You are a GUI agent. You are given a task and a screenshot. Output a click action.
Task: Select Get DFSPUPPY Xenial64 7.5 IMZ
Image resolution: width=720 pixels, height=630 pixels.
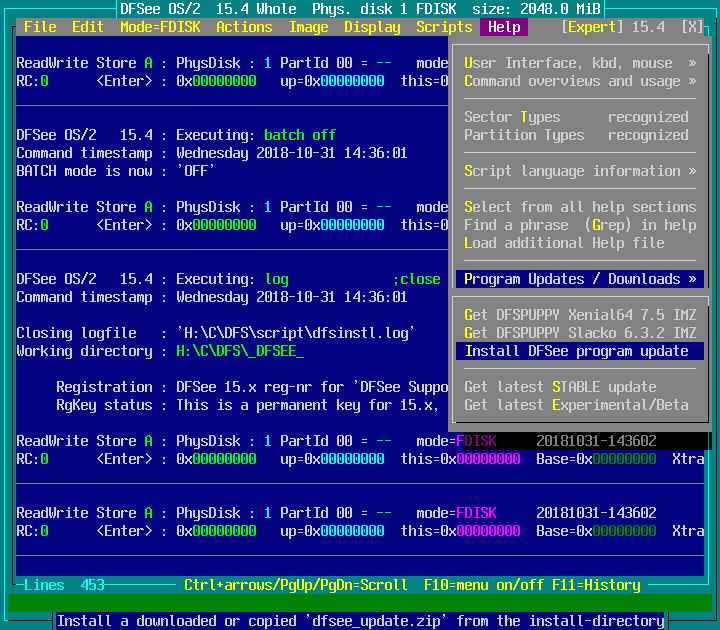point(580,315)
